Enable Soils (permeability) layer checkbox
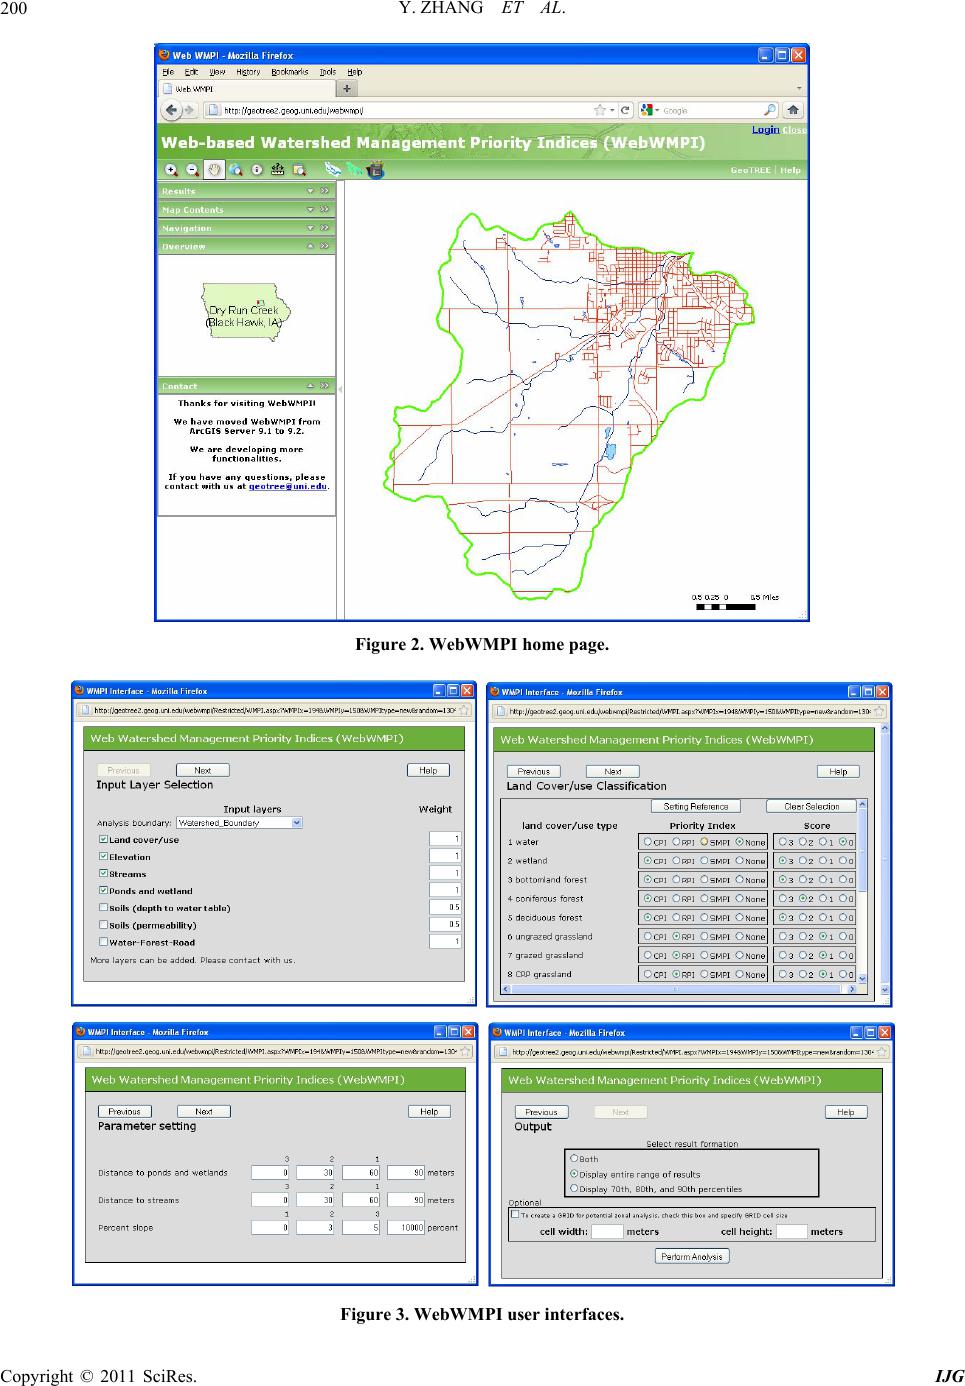This screenshot has width=965, height=1386. coord(103,925)
